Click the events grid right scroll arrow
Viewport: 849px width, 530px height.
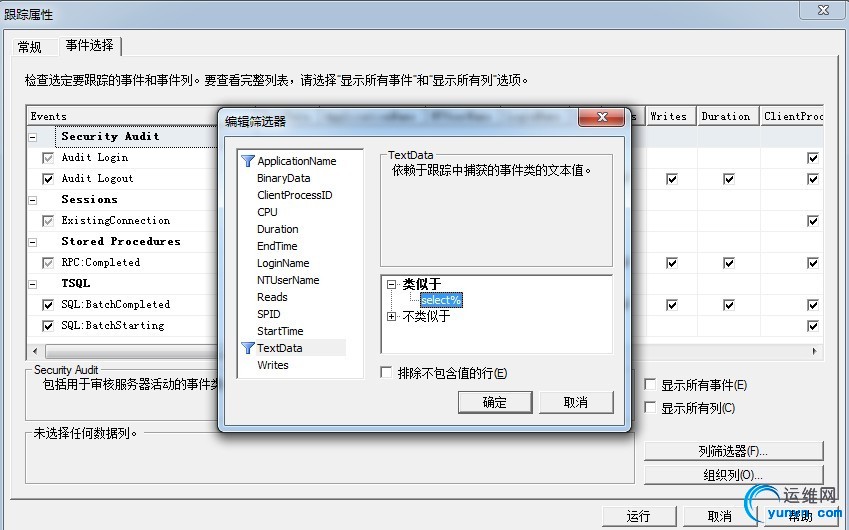click(x=815, y=351)
